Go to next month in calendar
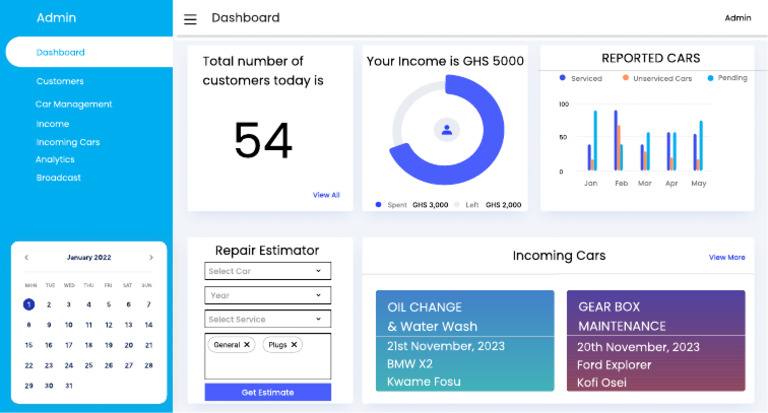This screenshot has width=768, height=413. 151,257
